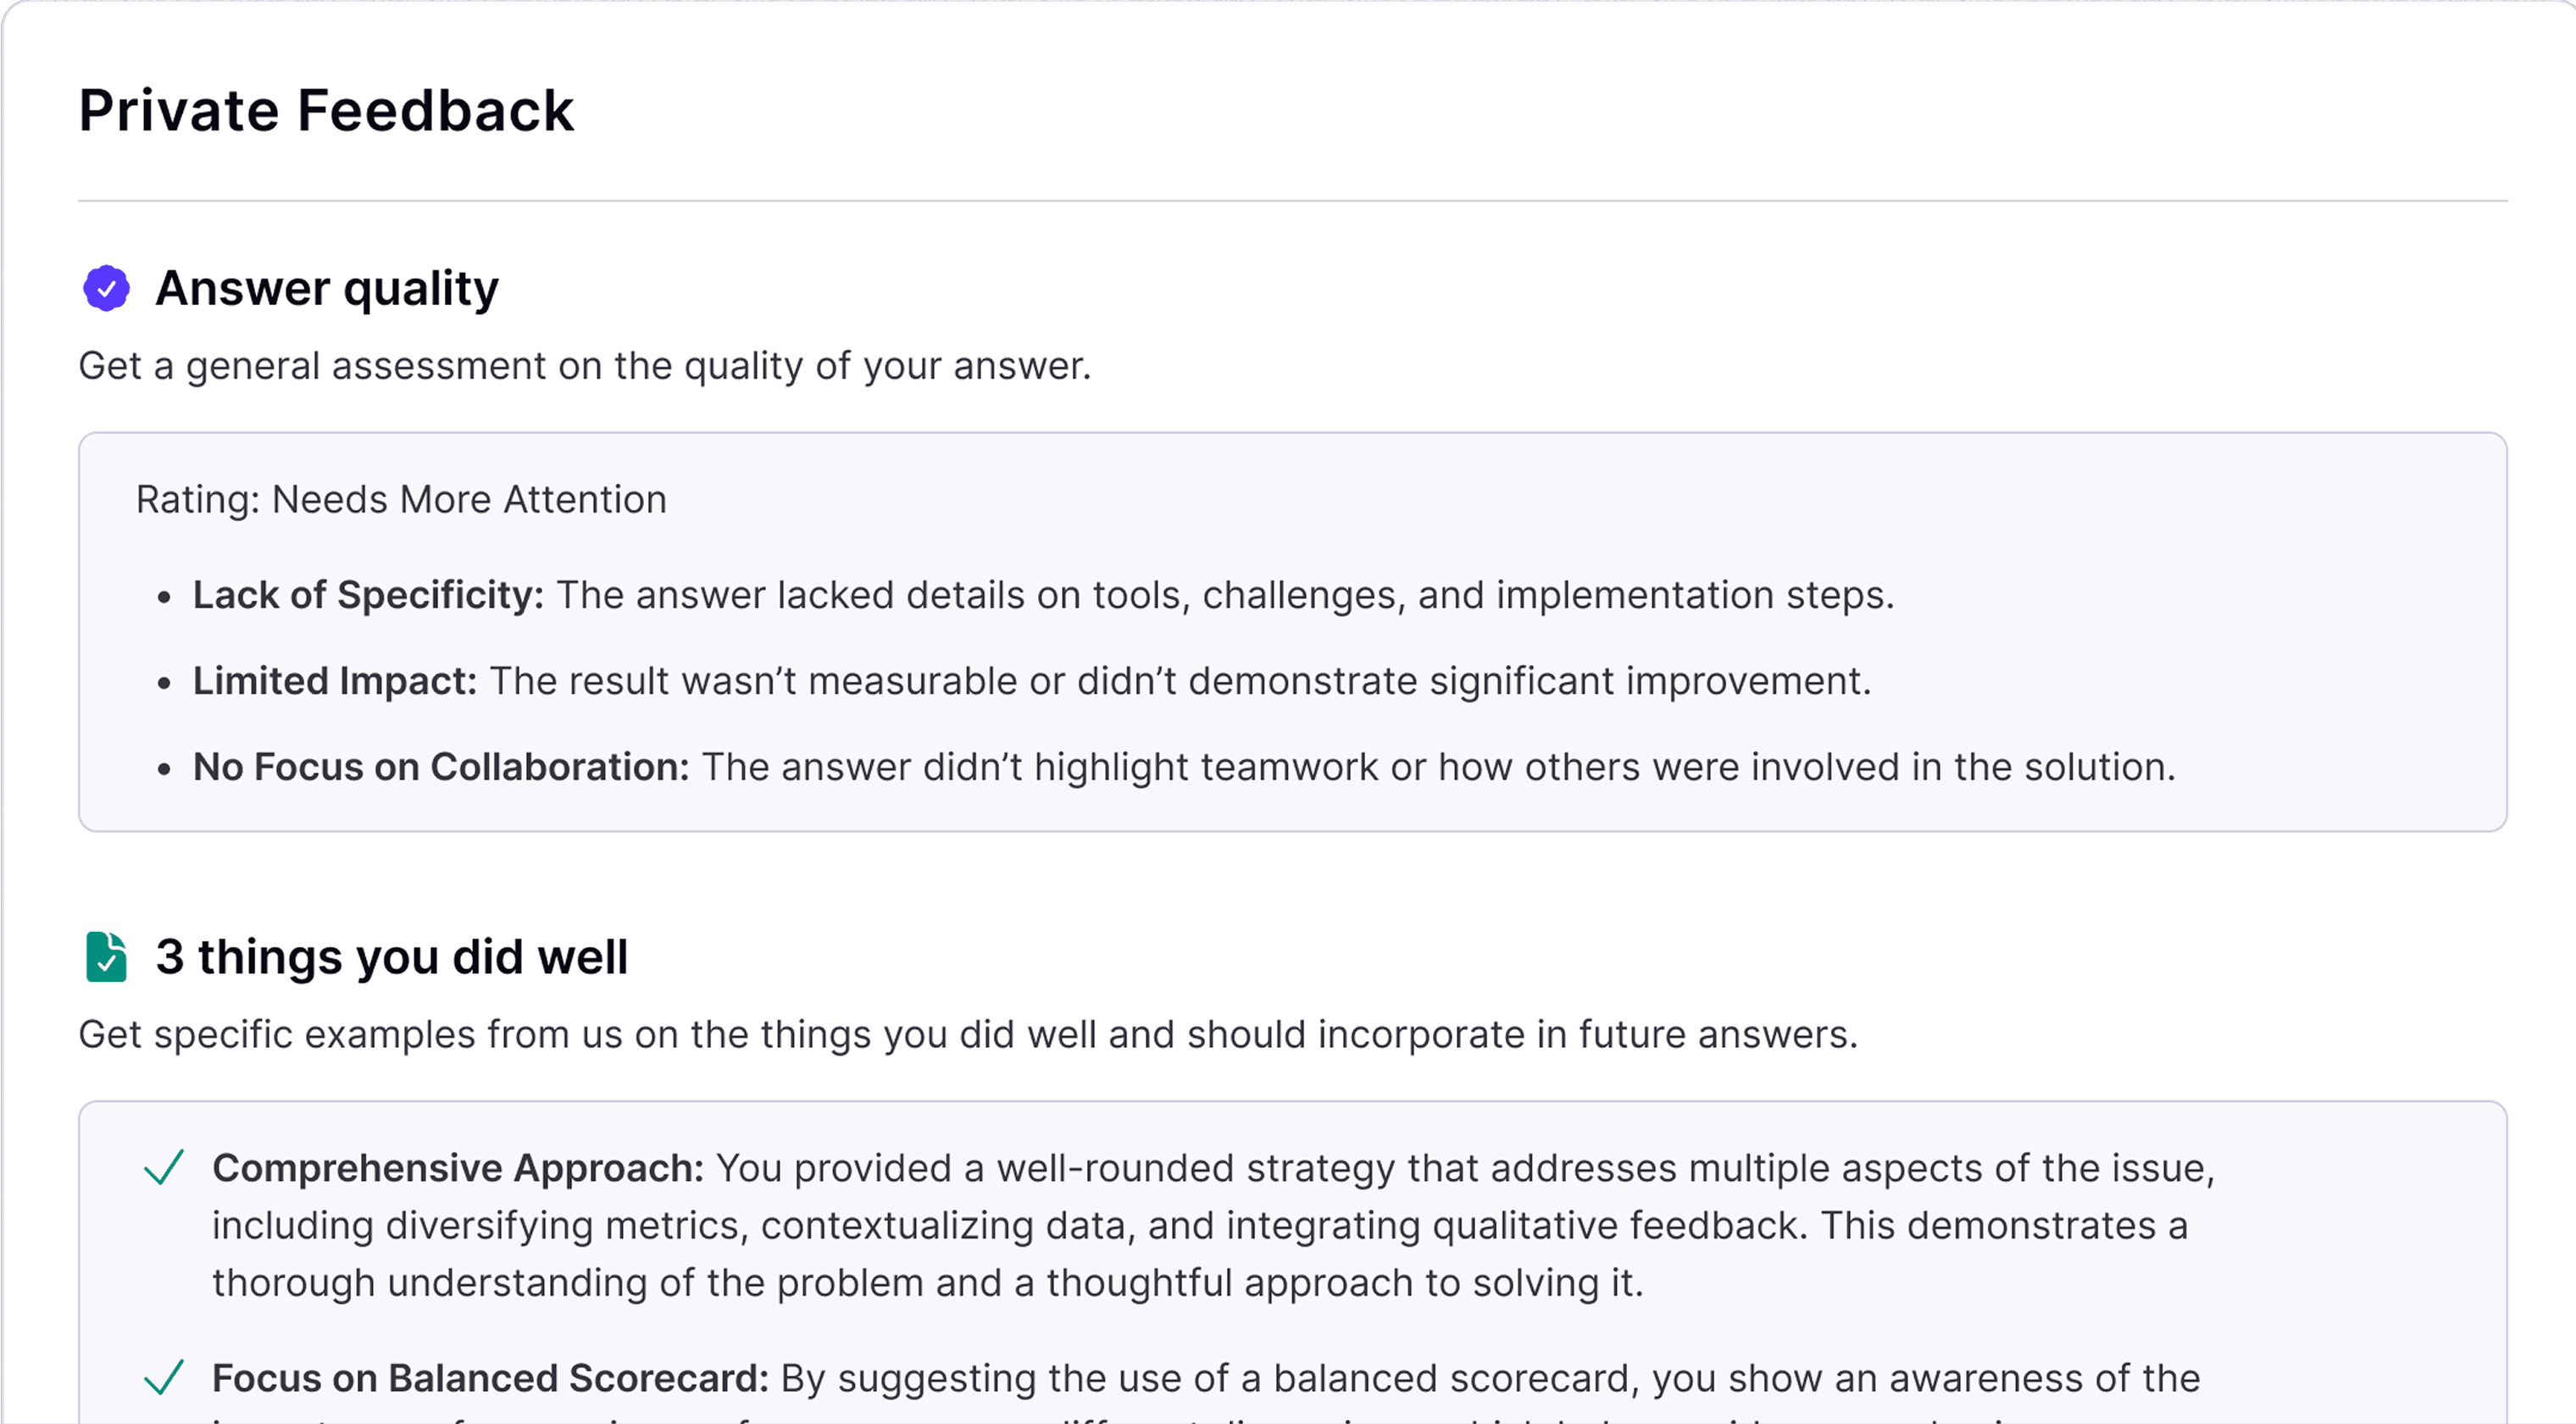Click the green document check icon

coord(106,957)
